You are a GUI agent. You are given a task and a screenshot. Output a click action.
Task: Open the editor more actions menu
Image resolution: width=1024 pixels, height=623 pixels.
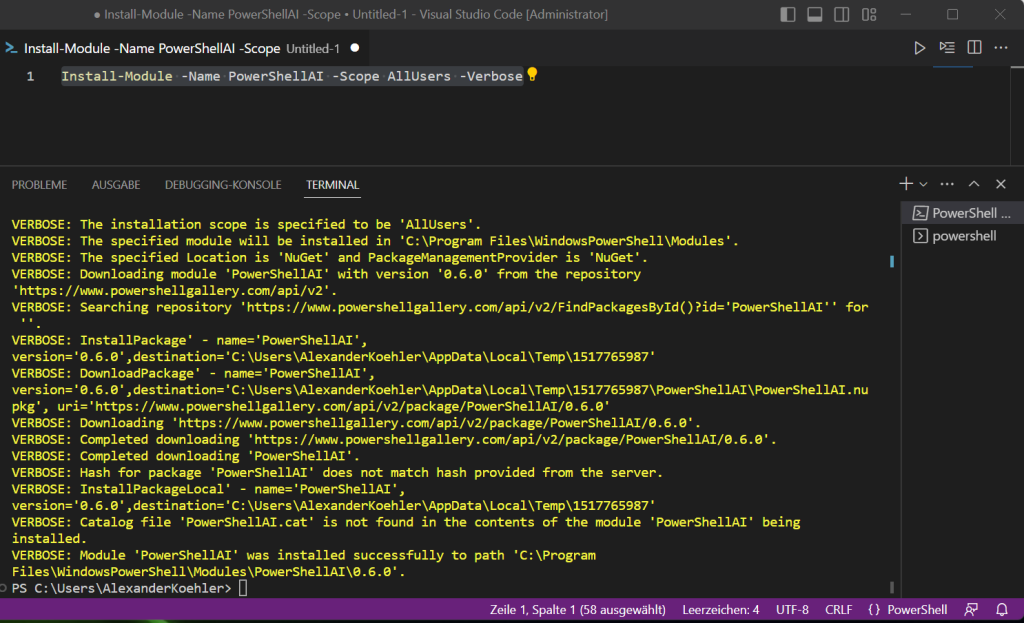tap(1001, 48)
